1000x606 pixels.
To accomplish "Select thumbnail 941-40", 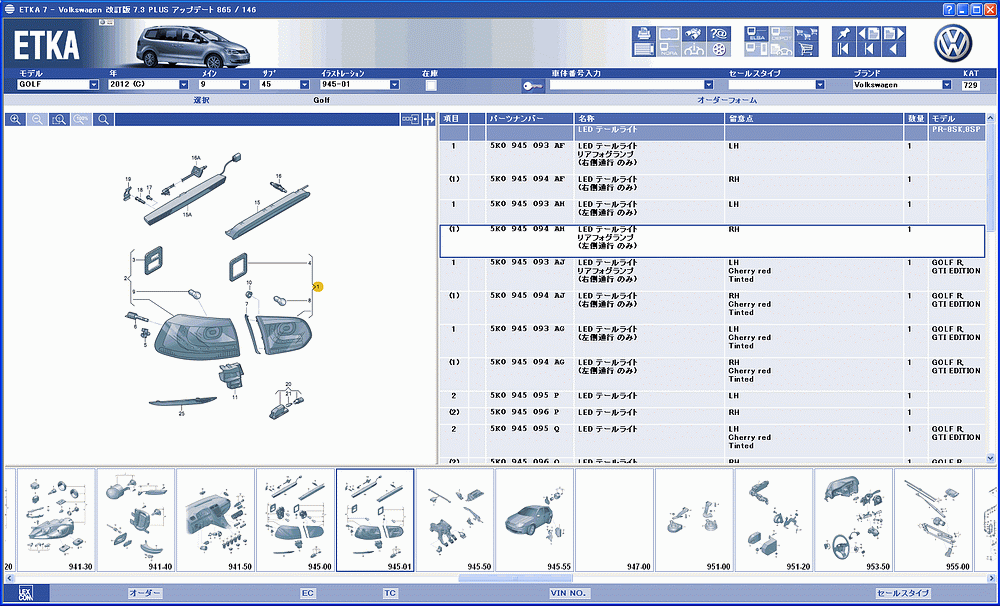I will (x=136, y=520).
